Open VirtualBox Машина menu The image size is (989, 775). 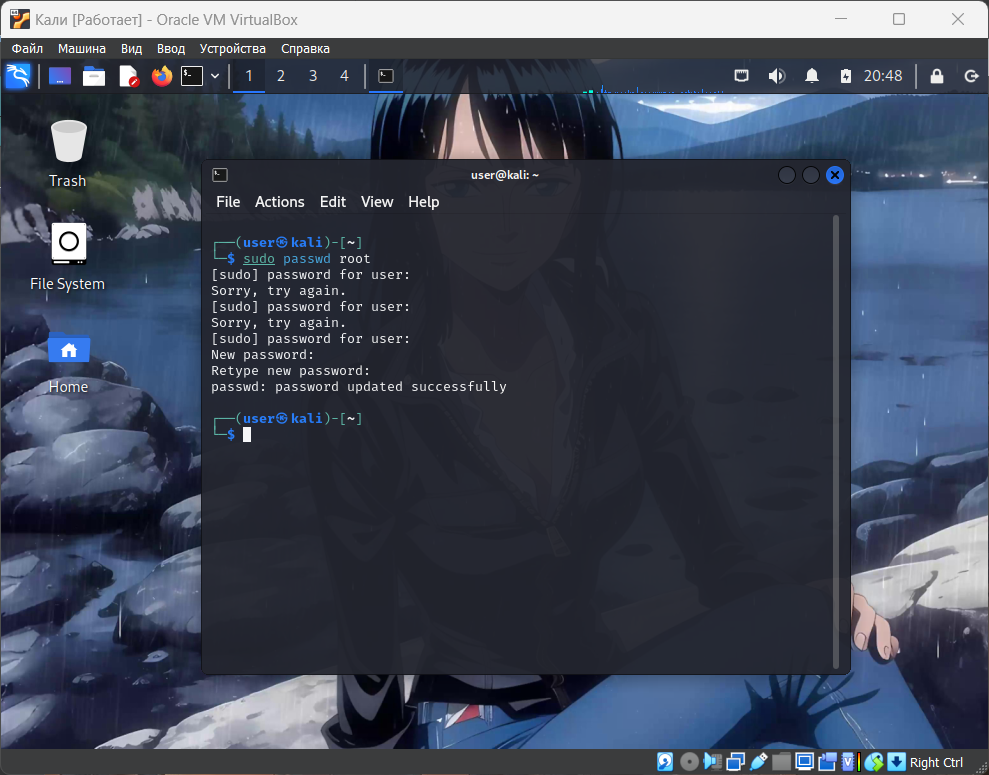point(82,49)
